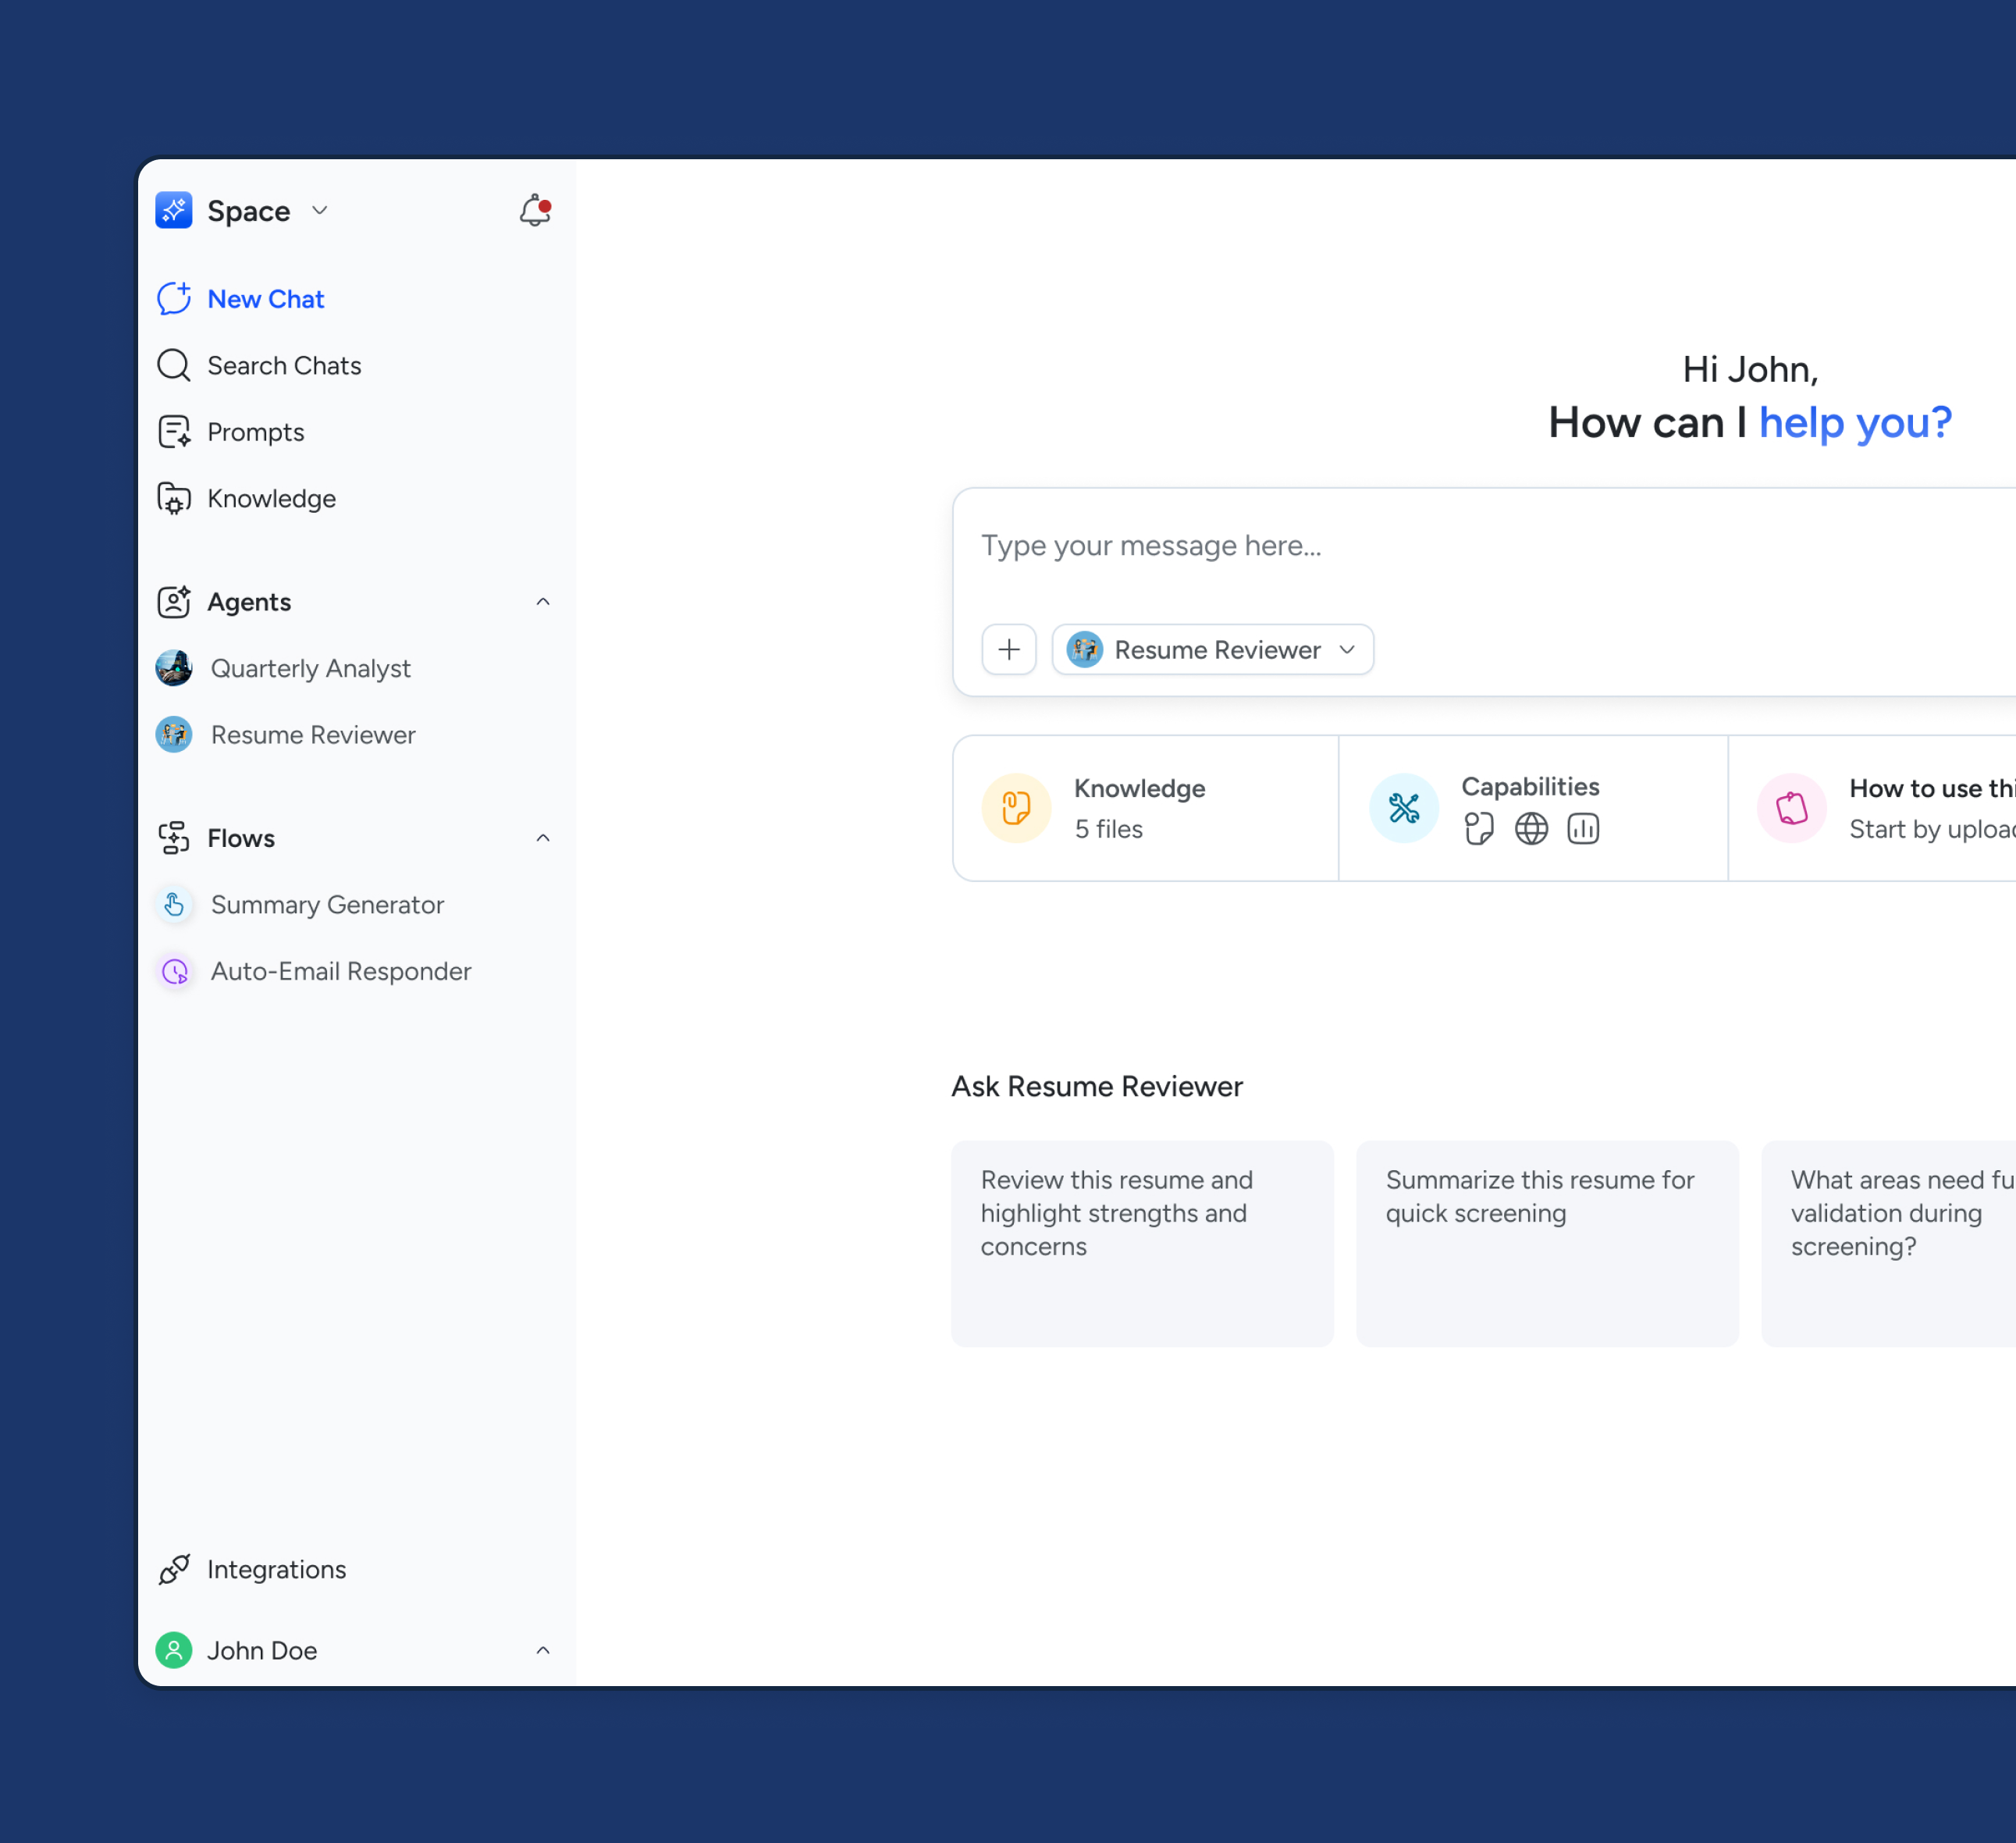Collapse the Flows section chevron
The height and width of the screenshot is (1843, 2016).
tap(543, 838)
